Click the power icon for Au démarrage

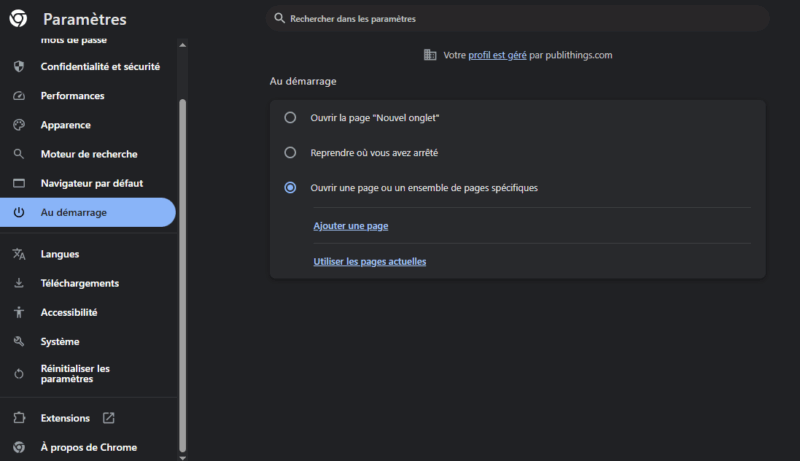[19, 212]
